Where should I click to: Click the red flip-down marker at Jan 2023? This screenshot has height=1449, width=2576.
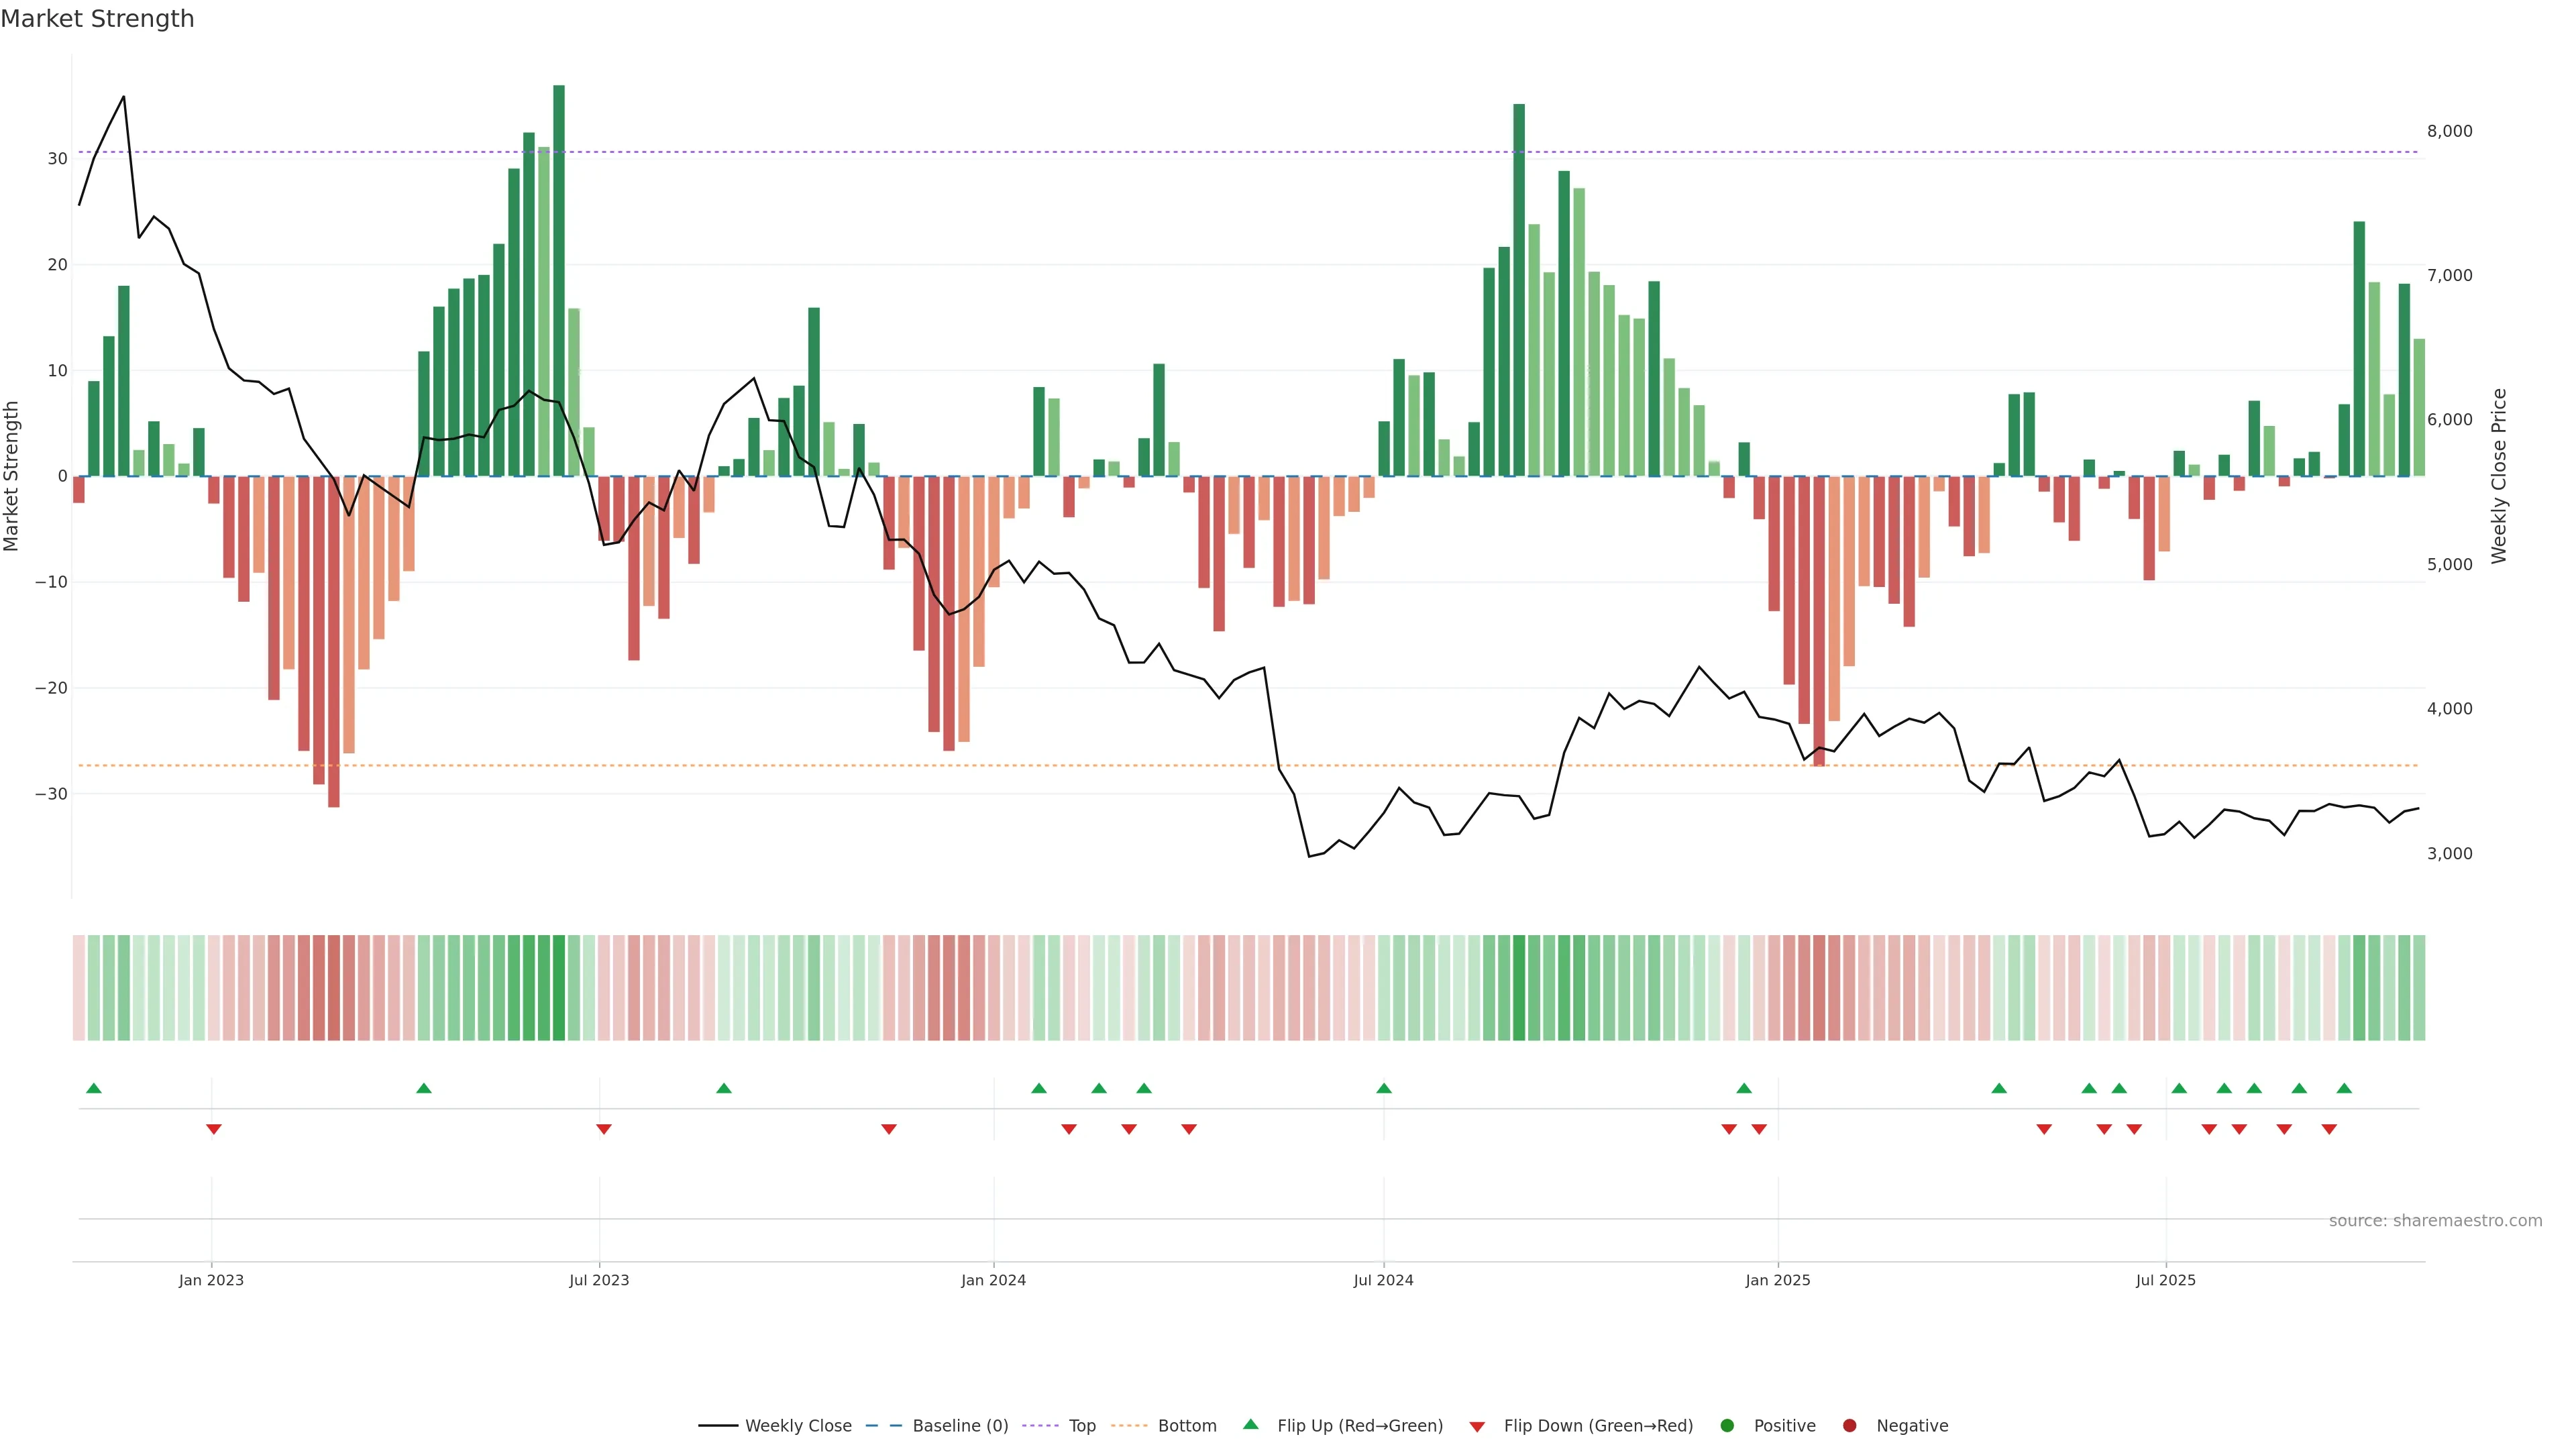coord(213,1129)
